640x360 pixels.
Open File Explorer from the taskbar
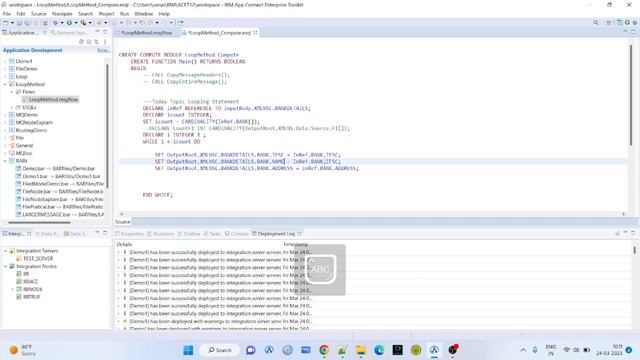pyautogui.click(x=361, y=350)
